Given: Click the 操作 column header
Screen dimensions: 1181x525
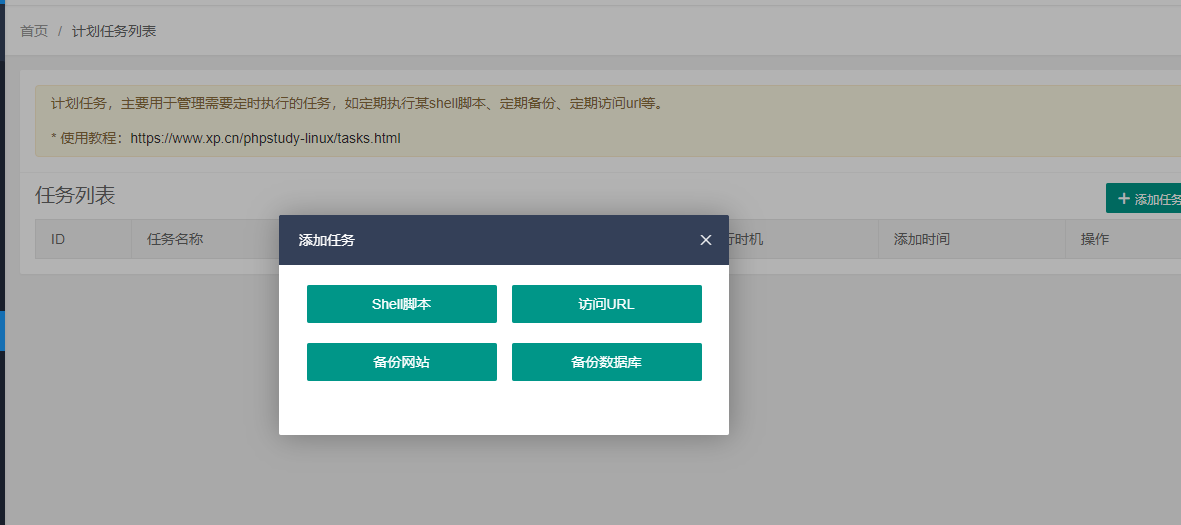Looking at the screenshot, I should 1094,240.
